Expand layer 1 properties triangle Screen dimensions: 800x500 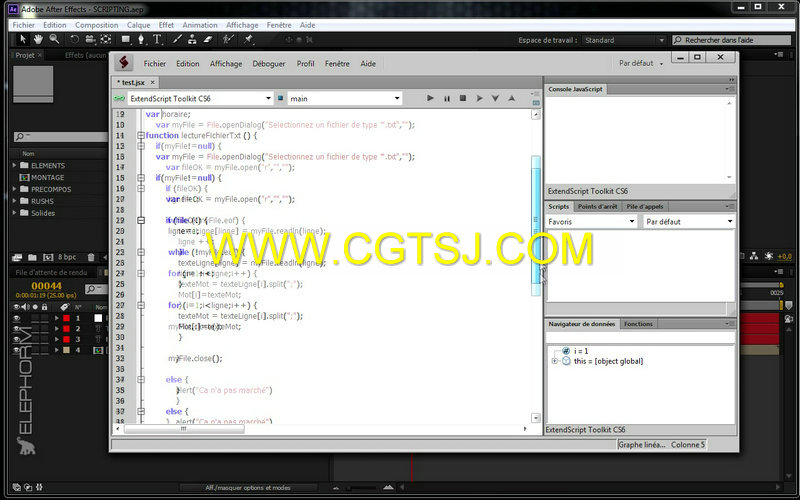pyautogui.click(x=57, y=318)
